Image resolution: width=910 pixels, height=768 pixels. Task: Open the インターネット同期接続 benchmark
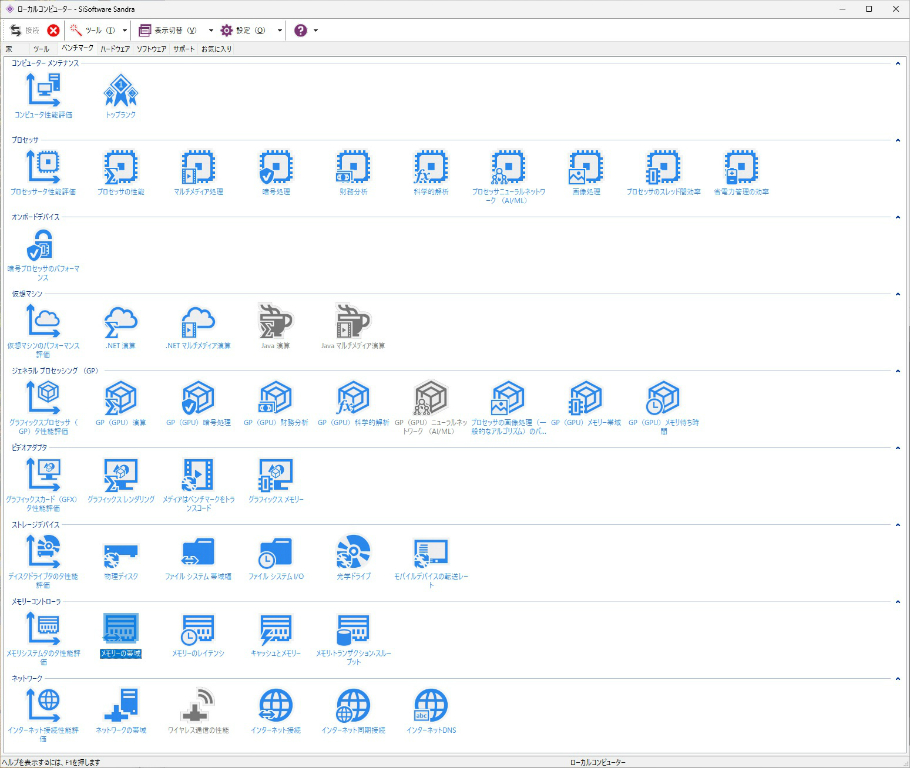click(353, 711)
